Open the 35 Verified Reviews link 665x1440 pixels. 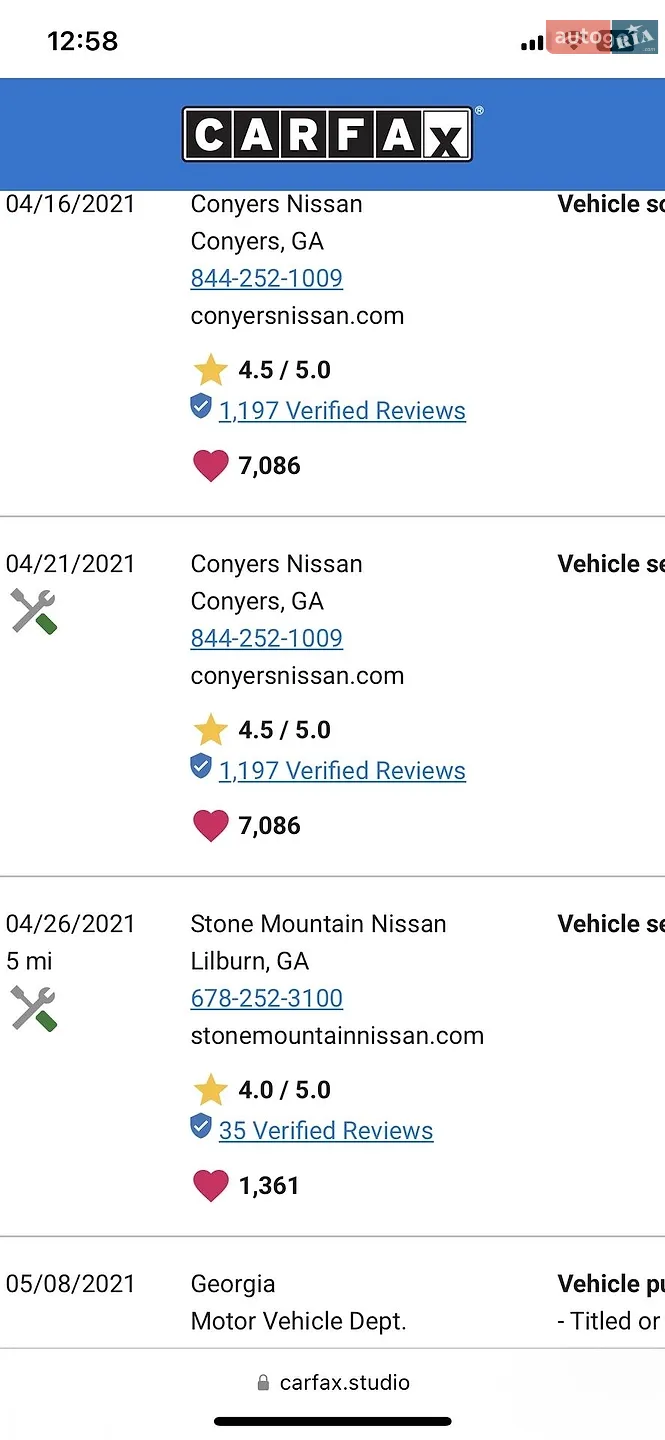pyautogui.click(x=326, y=1131)
